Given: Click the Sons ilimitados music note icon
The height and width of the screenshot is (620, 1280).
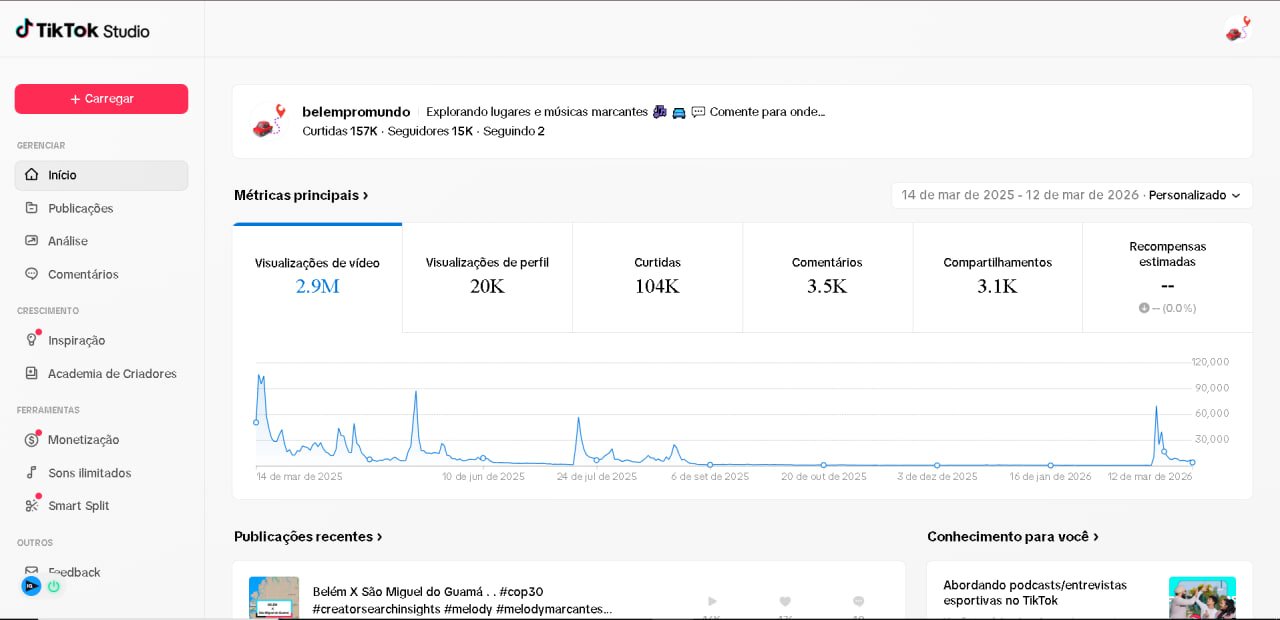Looking at the screenshot, I should pos(32,473).
